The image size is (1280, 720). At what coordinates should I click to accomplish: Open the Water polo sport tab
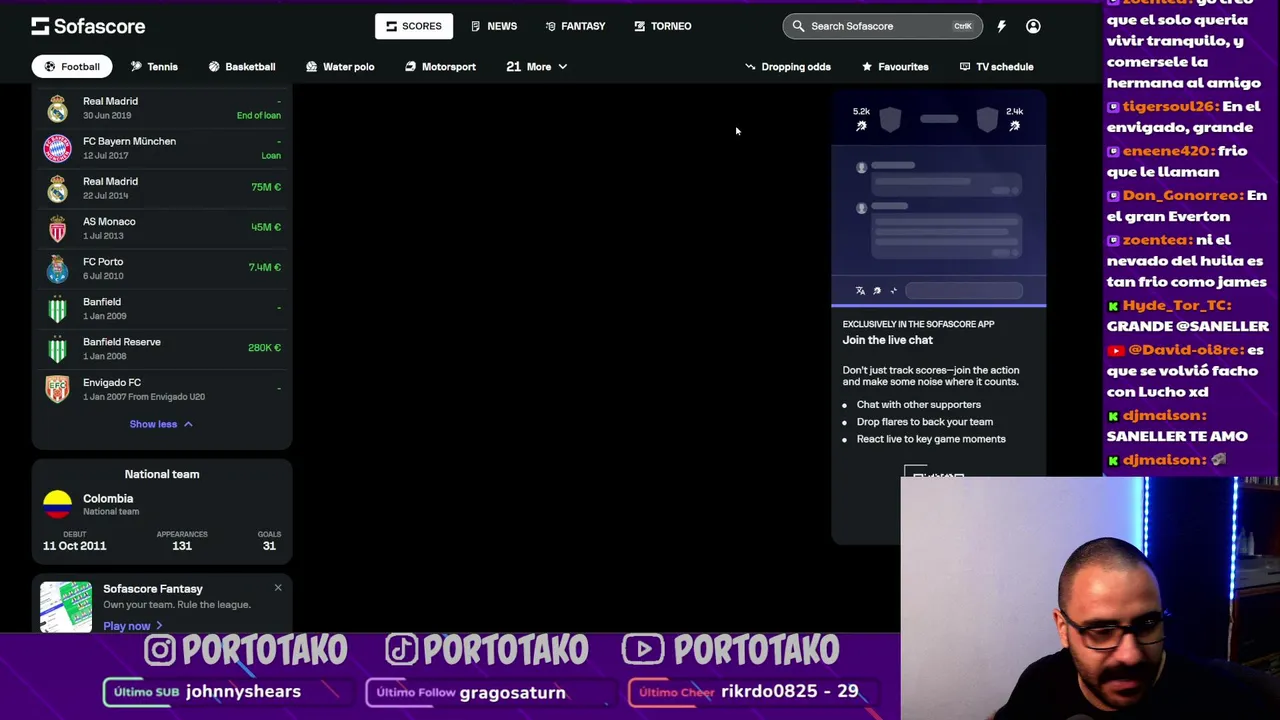pyautogui.click(x=340, y=67)
